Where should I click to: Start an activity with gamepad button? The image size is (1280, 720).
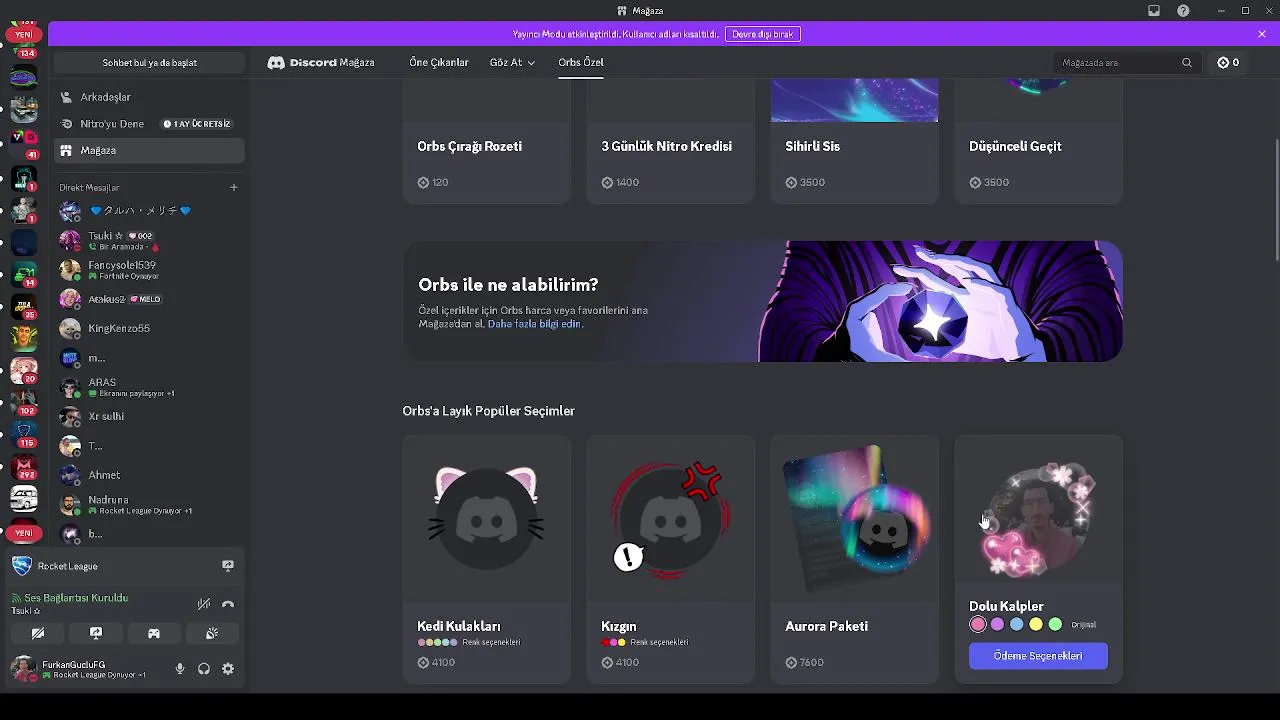154,633
